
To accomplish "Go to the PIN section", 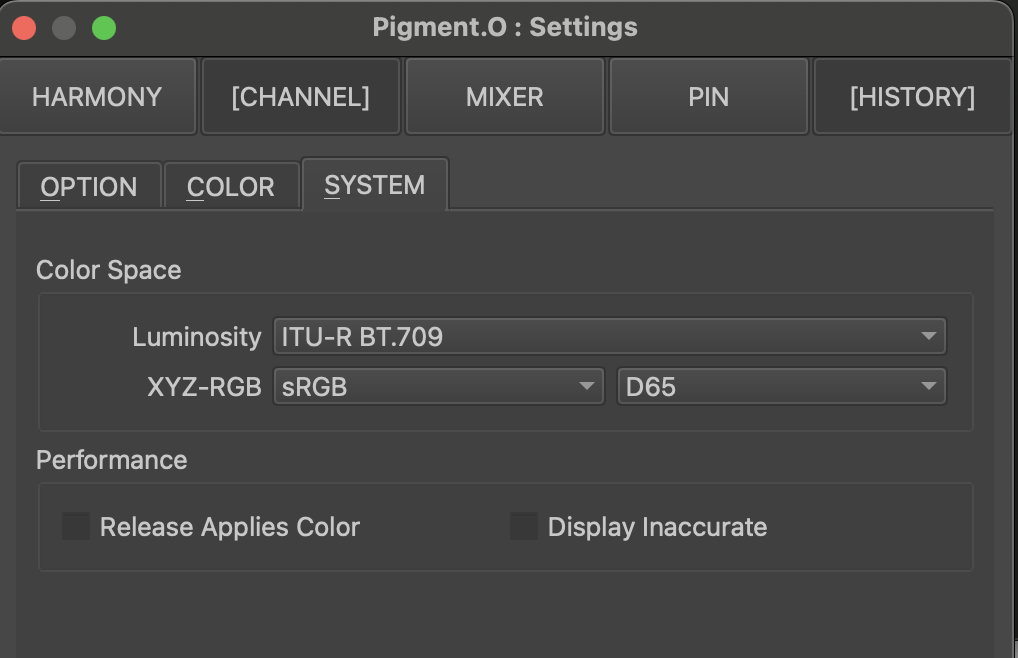I will [709, 97].
